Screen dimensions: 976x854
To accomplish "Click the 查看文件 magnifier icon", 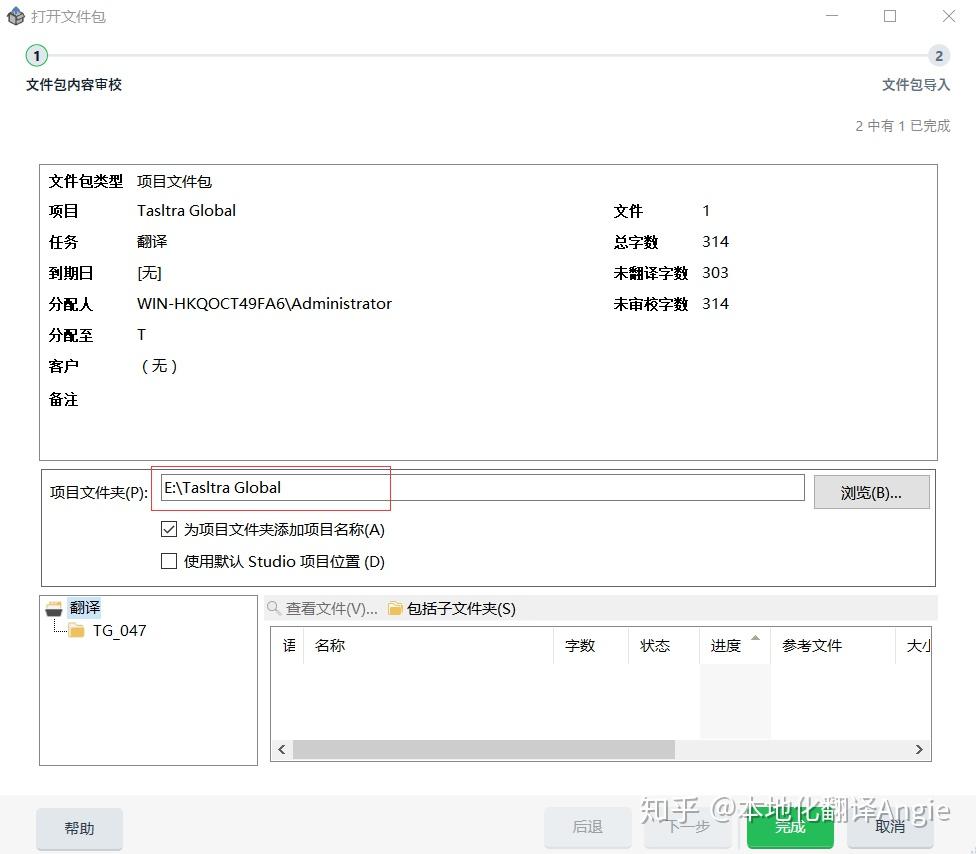I will pos(272,608).
